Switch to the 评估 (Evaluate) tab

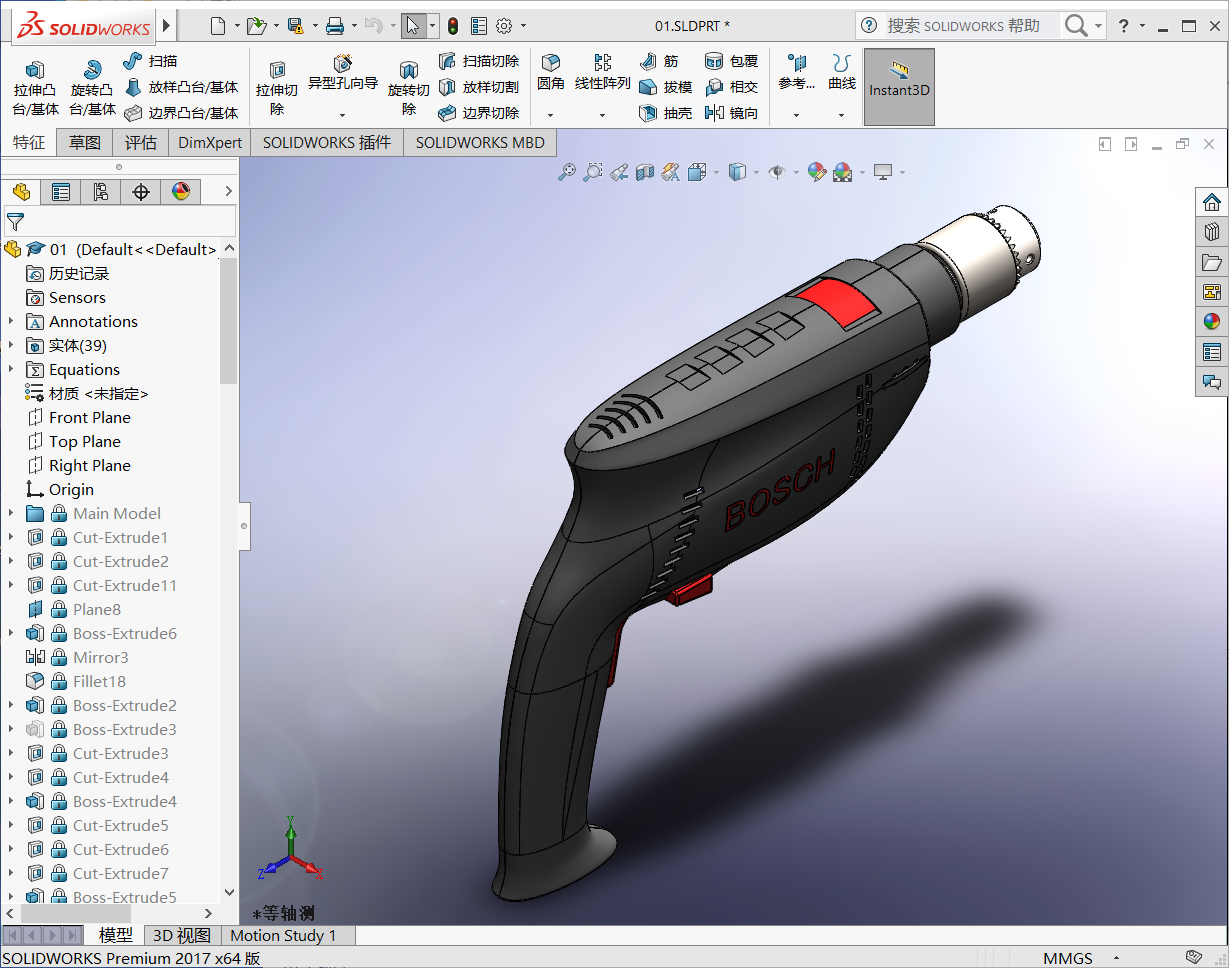(x=141, y=142)
